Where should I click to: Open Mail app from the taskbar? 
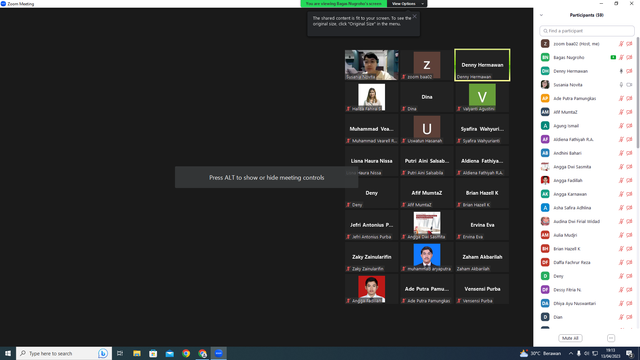(169, 353)
